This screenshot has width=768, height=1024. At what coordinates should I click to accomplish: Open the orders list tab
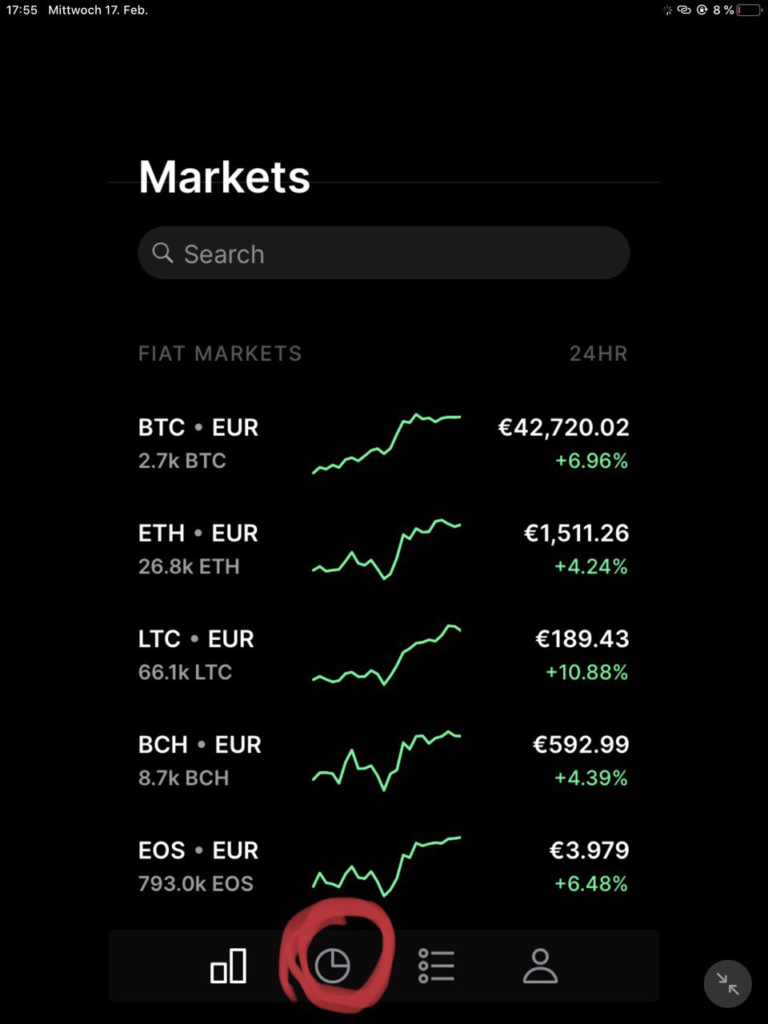click(437, 966)
